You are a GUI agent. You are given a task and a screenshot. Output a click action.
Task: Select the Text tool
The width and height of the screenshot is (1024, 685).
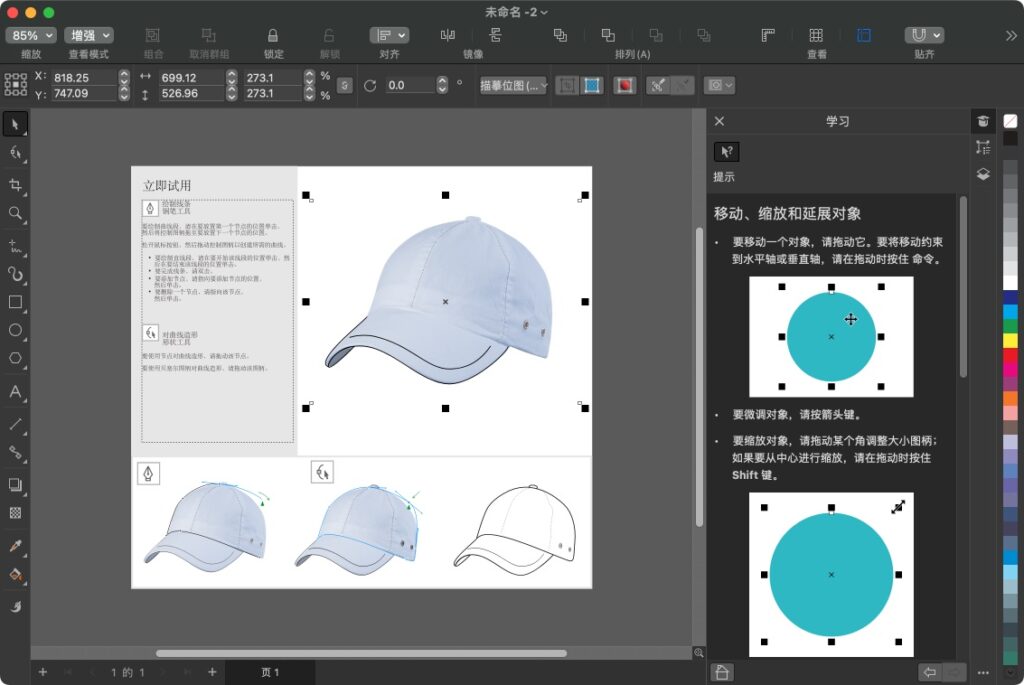pyautogui.click(x=14, y=393)
